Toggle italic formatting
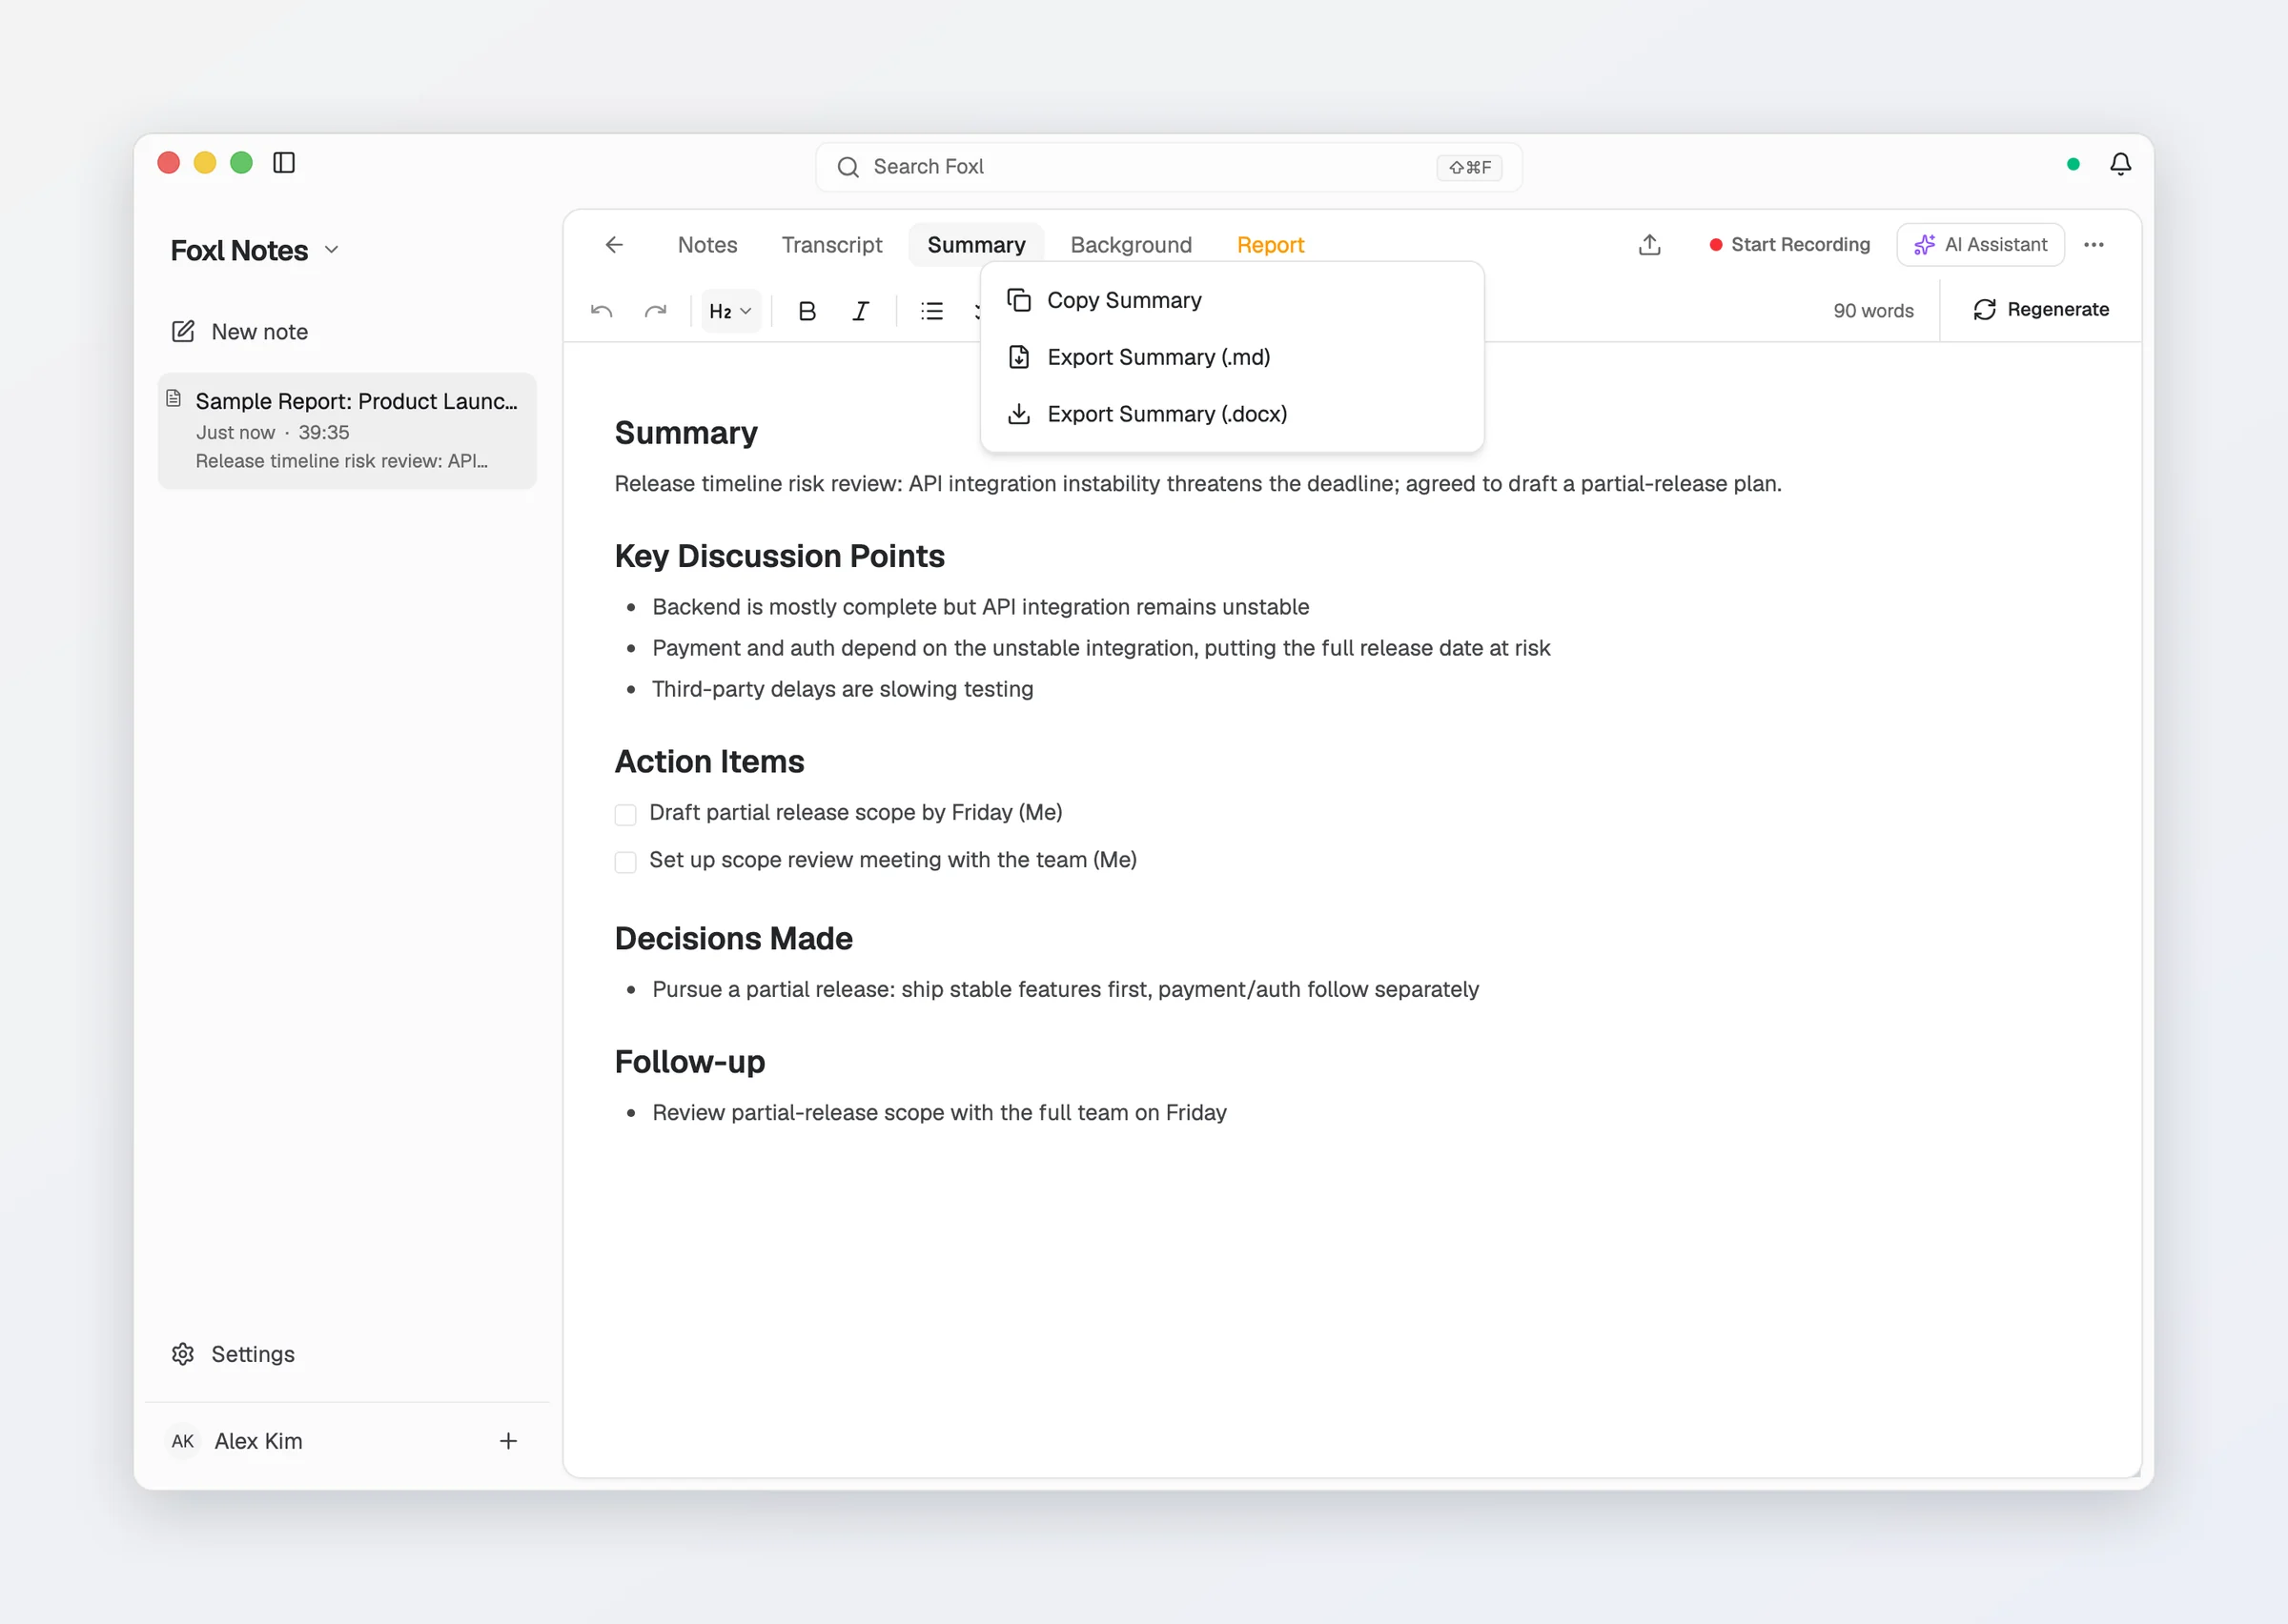This screenshot has width=2288, height=1624. tap(860, 311)
